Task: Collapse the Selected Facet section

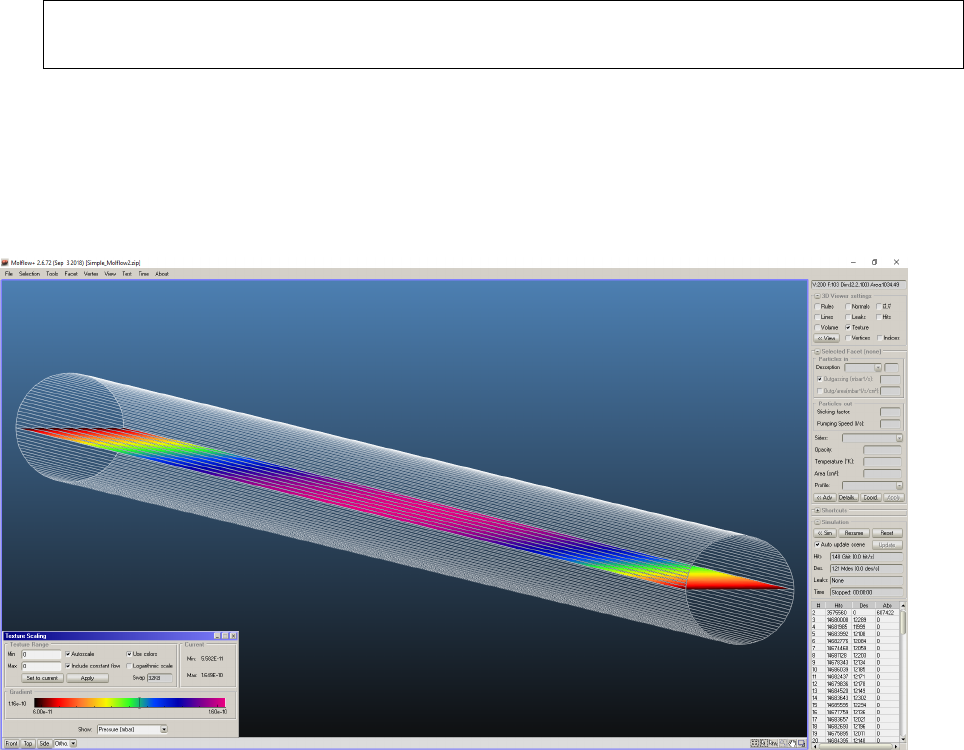Action: (x=818, y=352)
